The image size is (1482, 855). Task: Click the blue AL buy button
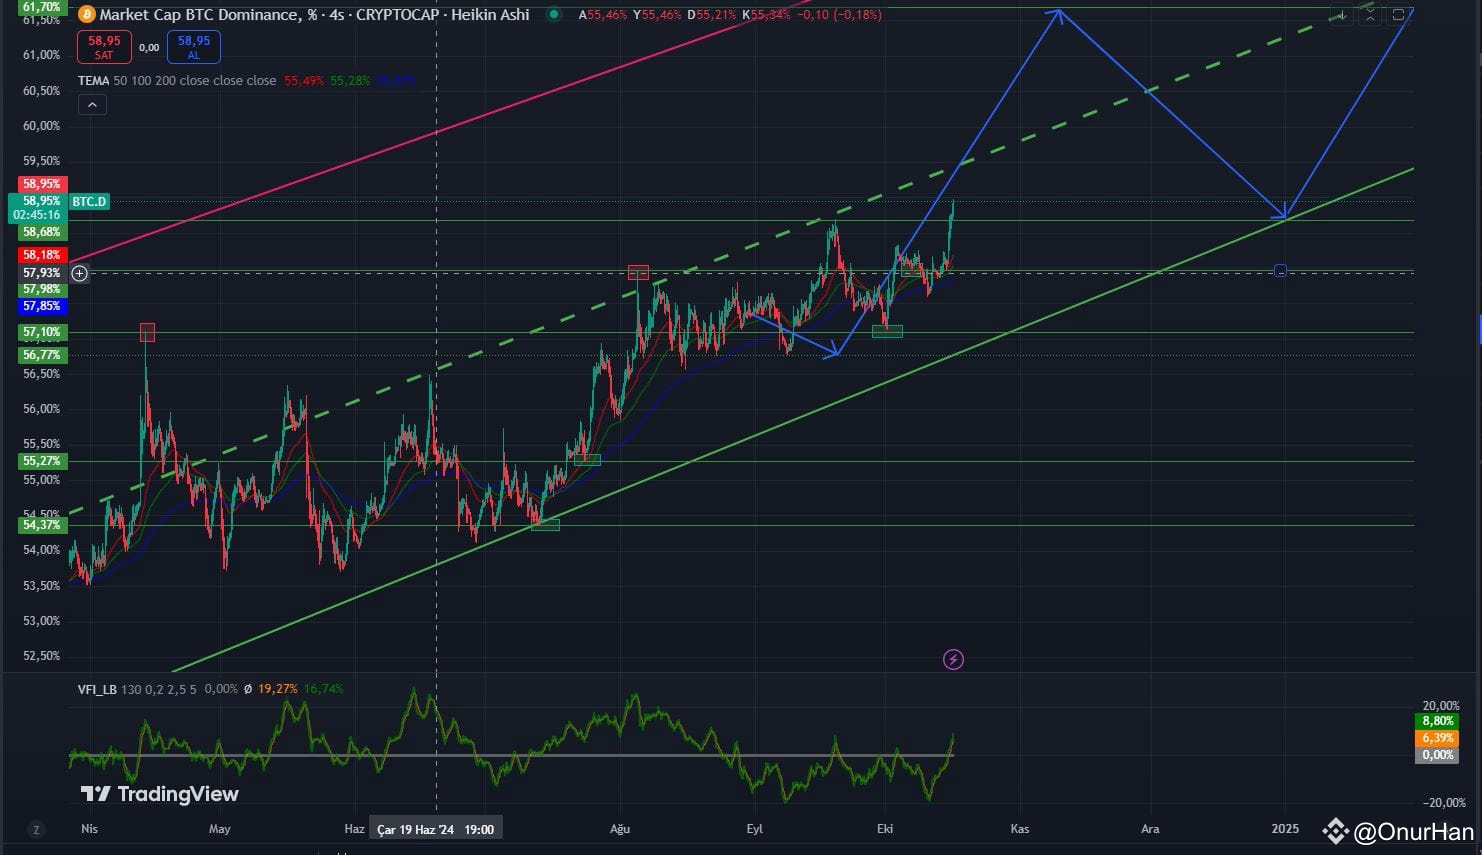pos(193,46)
